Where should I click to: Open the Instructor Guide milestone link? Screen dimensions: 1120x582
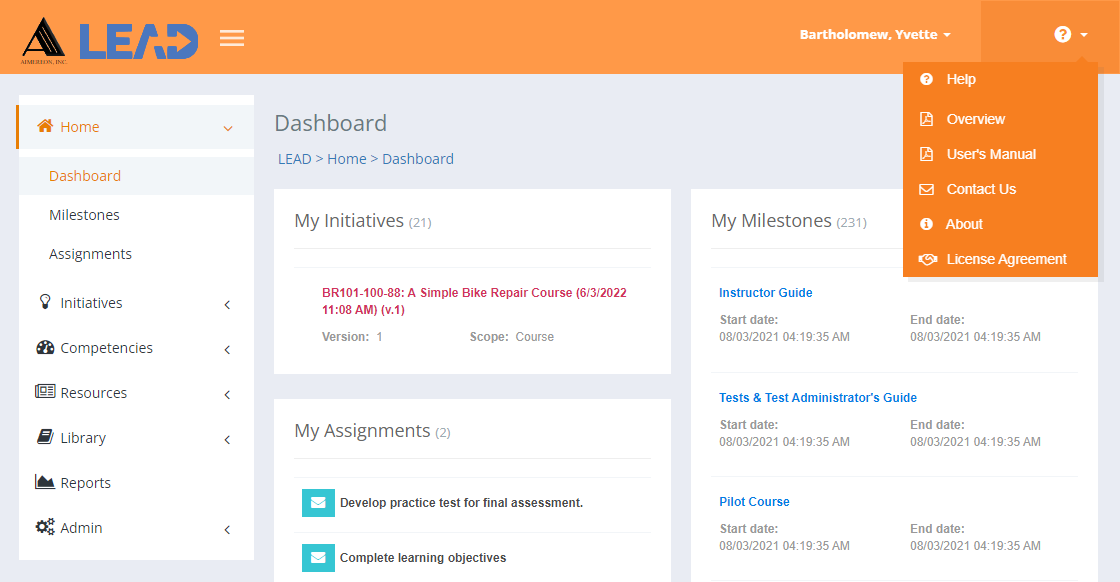(766, 293)
